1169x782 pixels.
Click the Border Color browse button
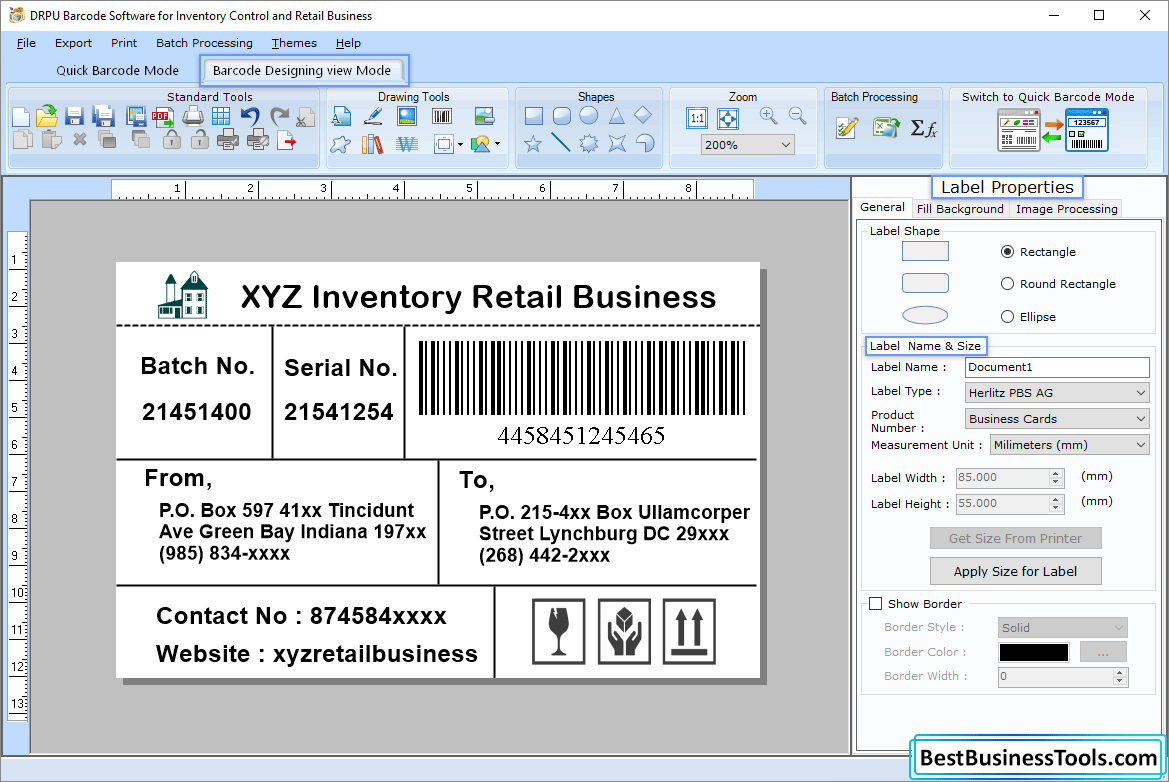(1103, 652)
